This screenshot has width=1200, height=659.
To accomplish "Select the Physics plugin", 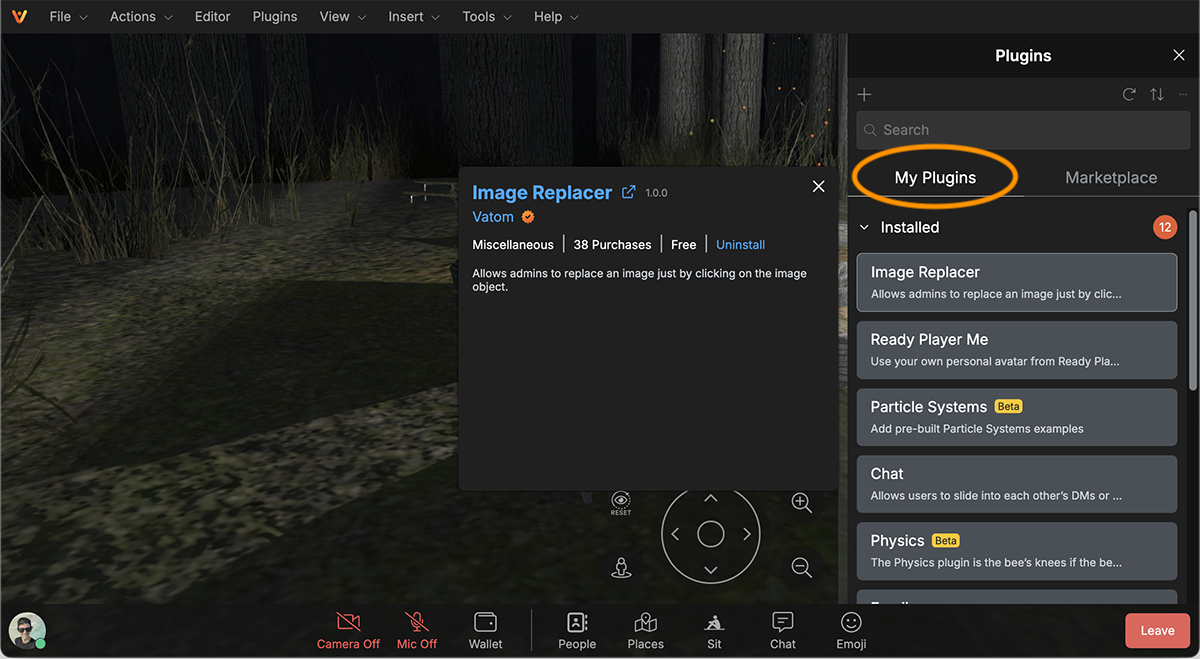I will (x=1017, y=551).
